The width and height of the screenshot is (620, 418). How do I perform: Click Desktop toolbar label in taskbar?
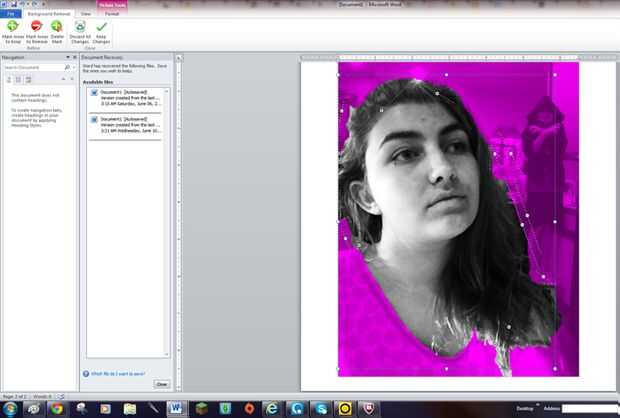(525, 409)
